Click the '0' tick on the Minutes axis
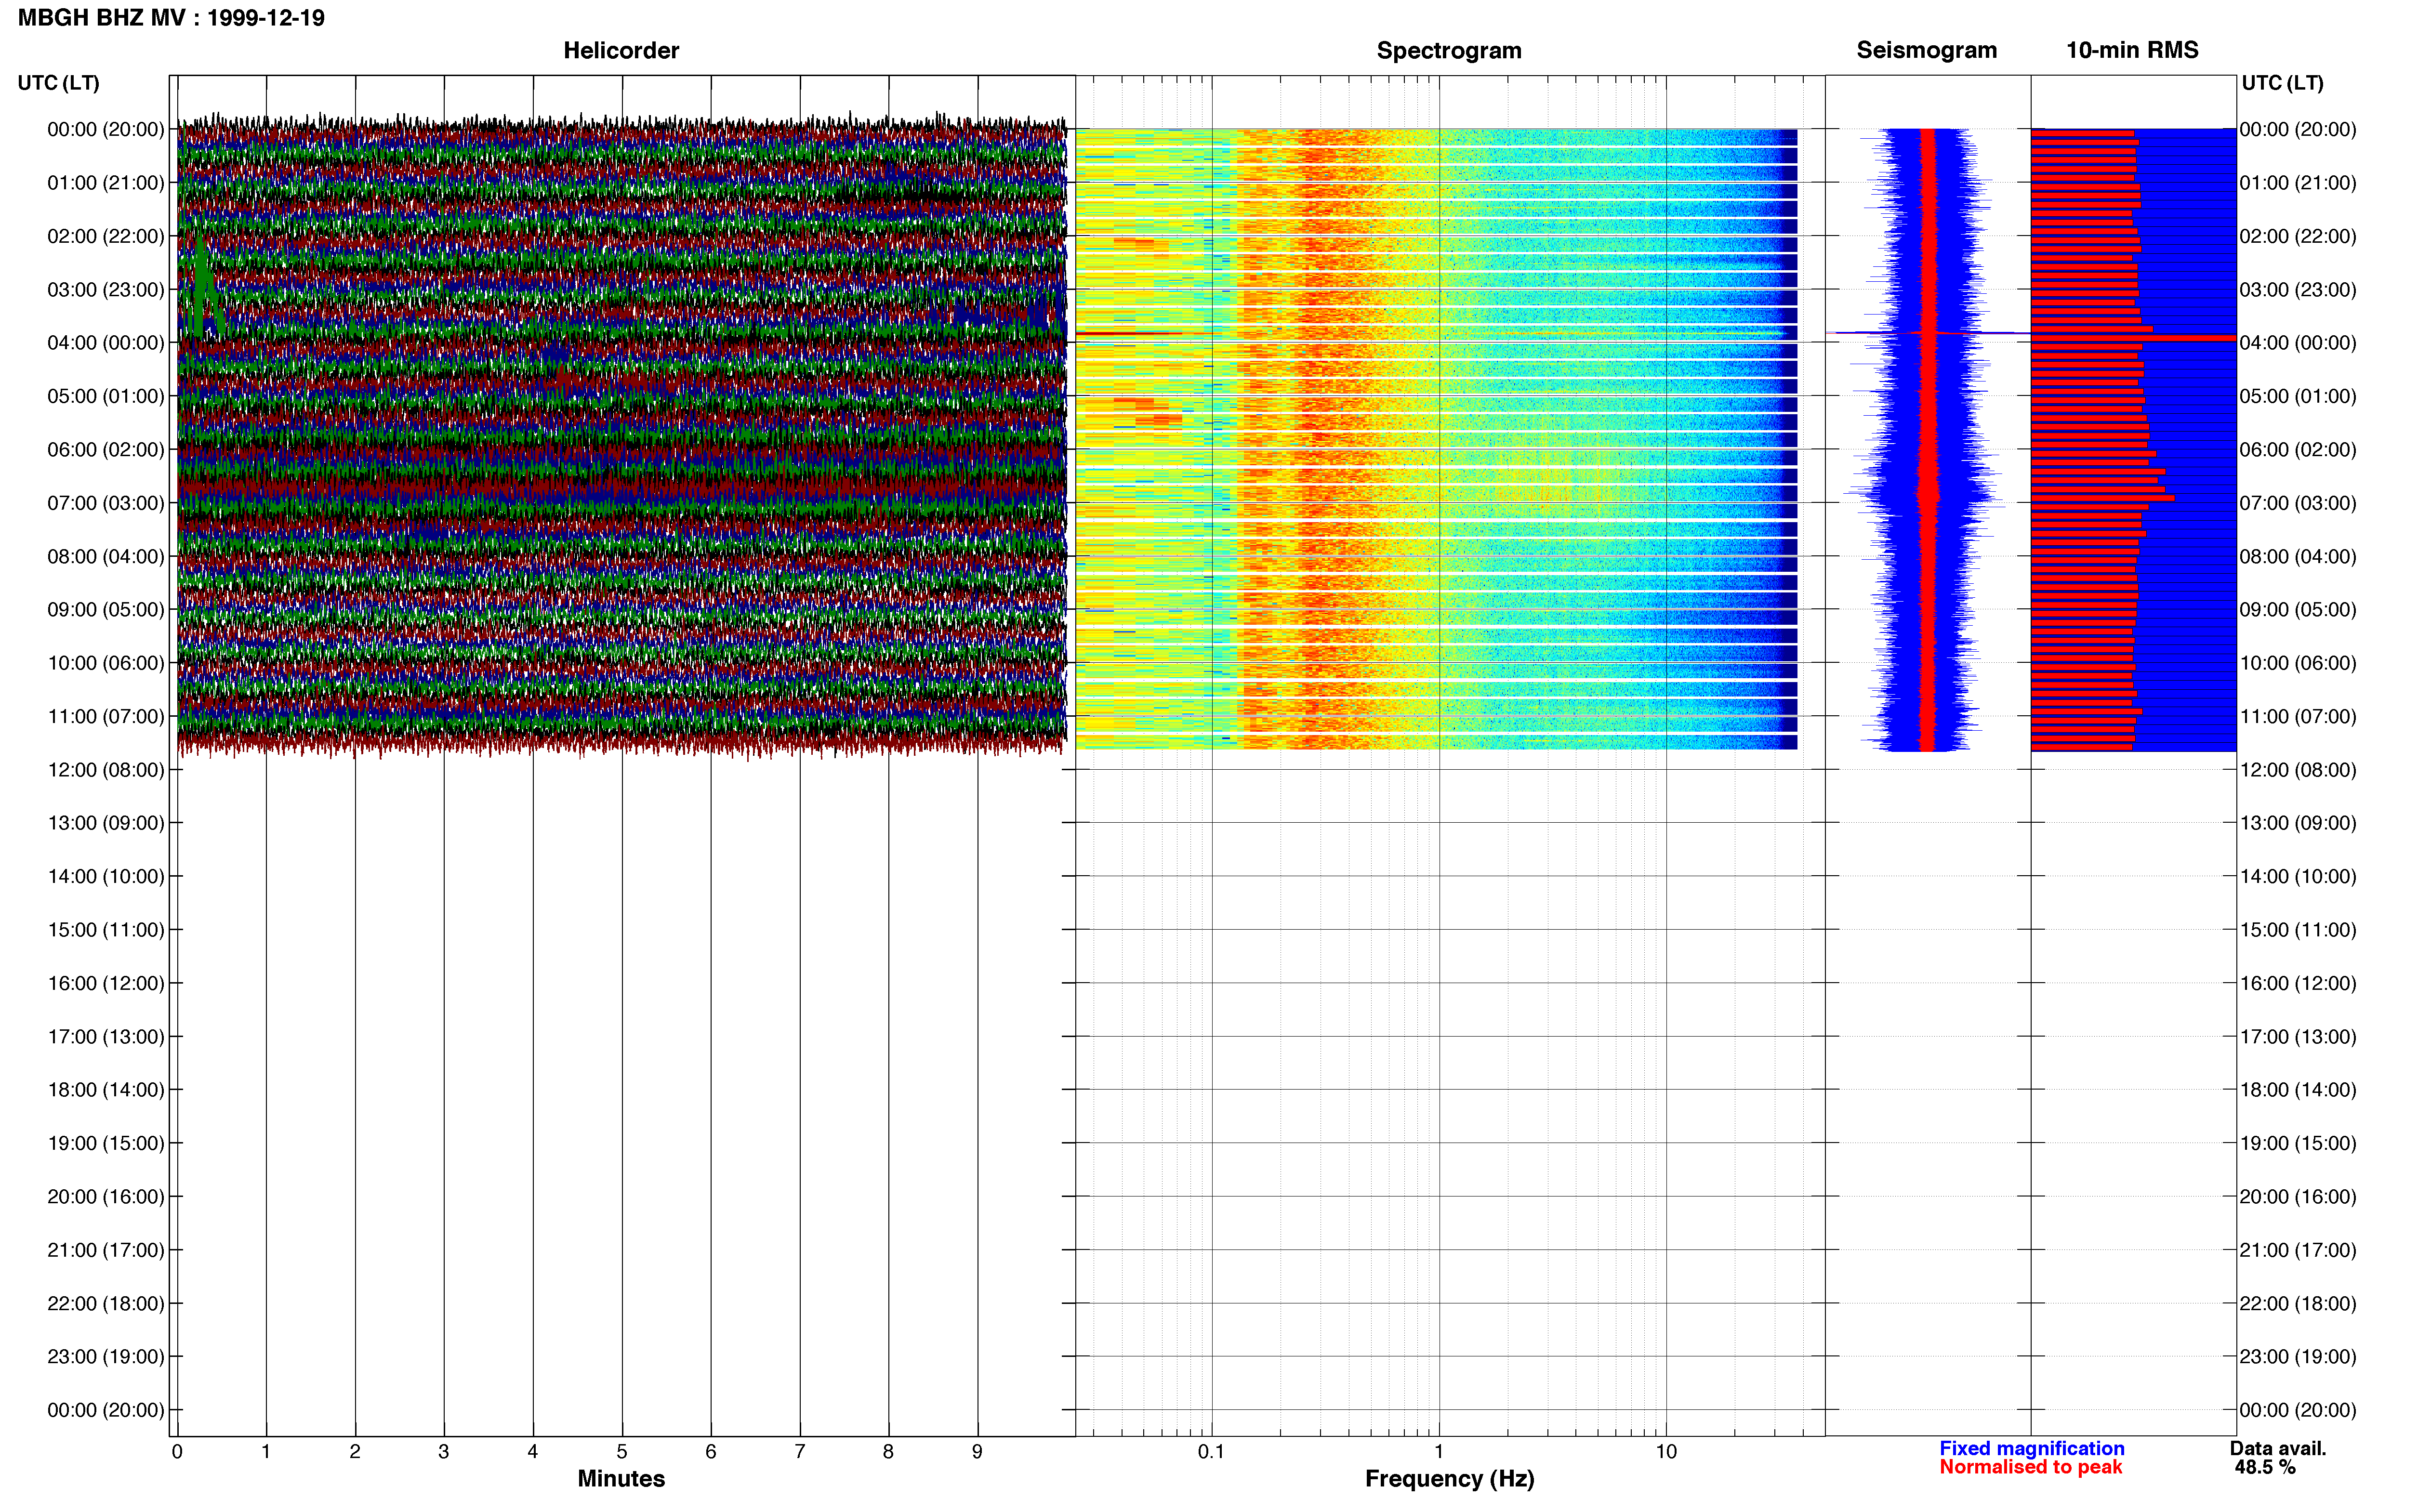Screen dimensions: 2418x1512 [177, 1452]
